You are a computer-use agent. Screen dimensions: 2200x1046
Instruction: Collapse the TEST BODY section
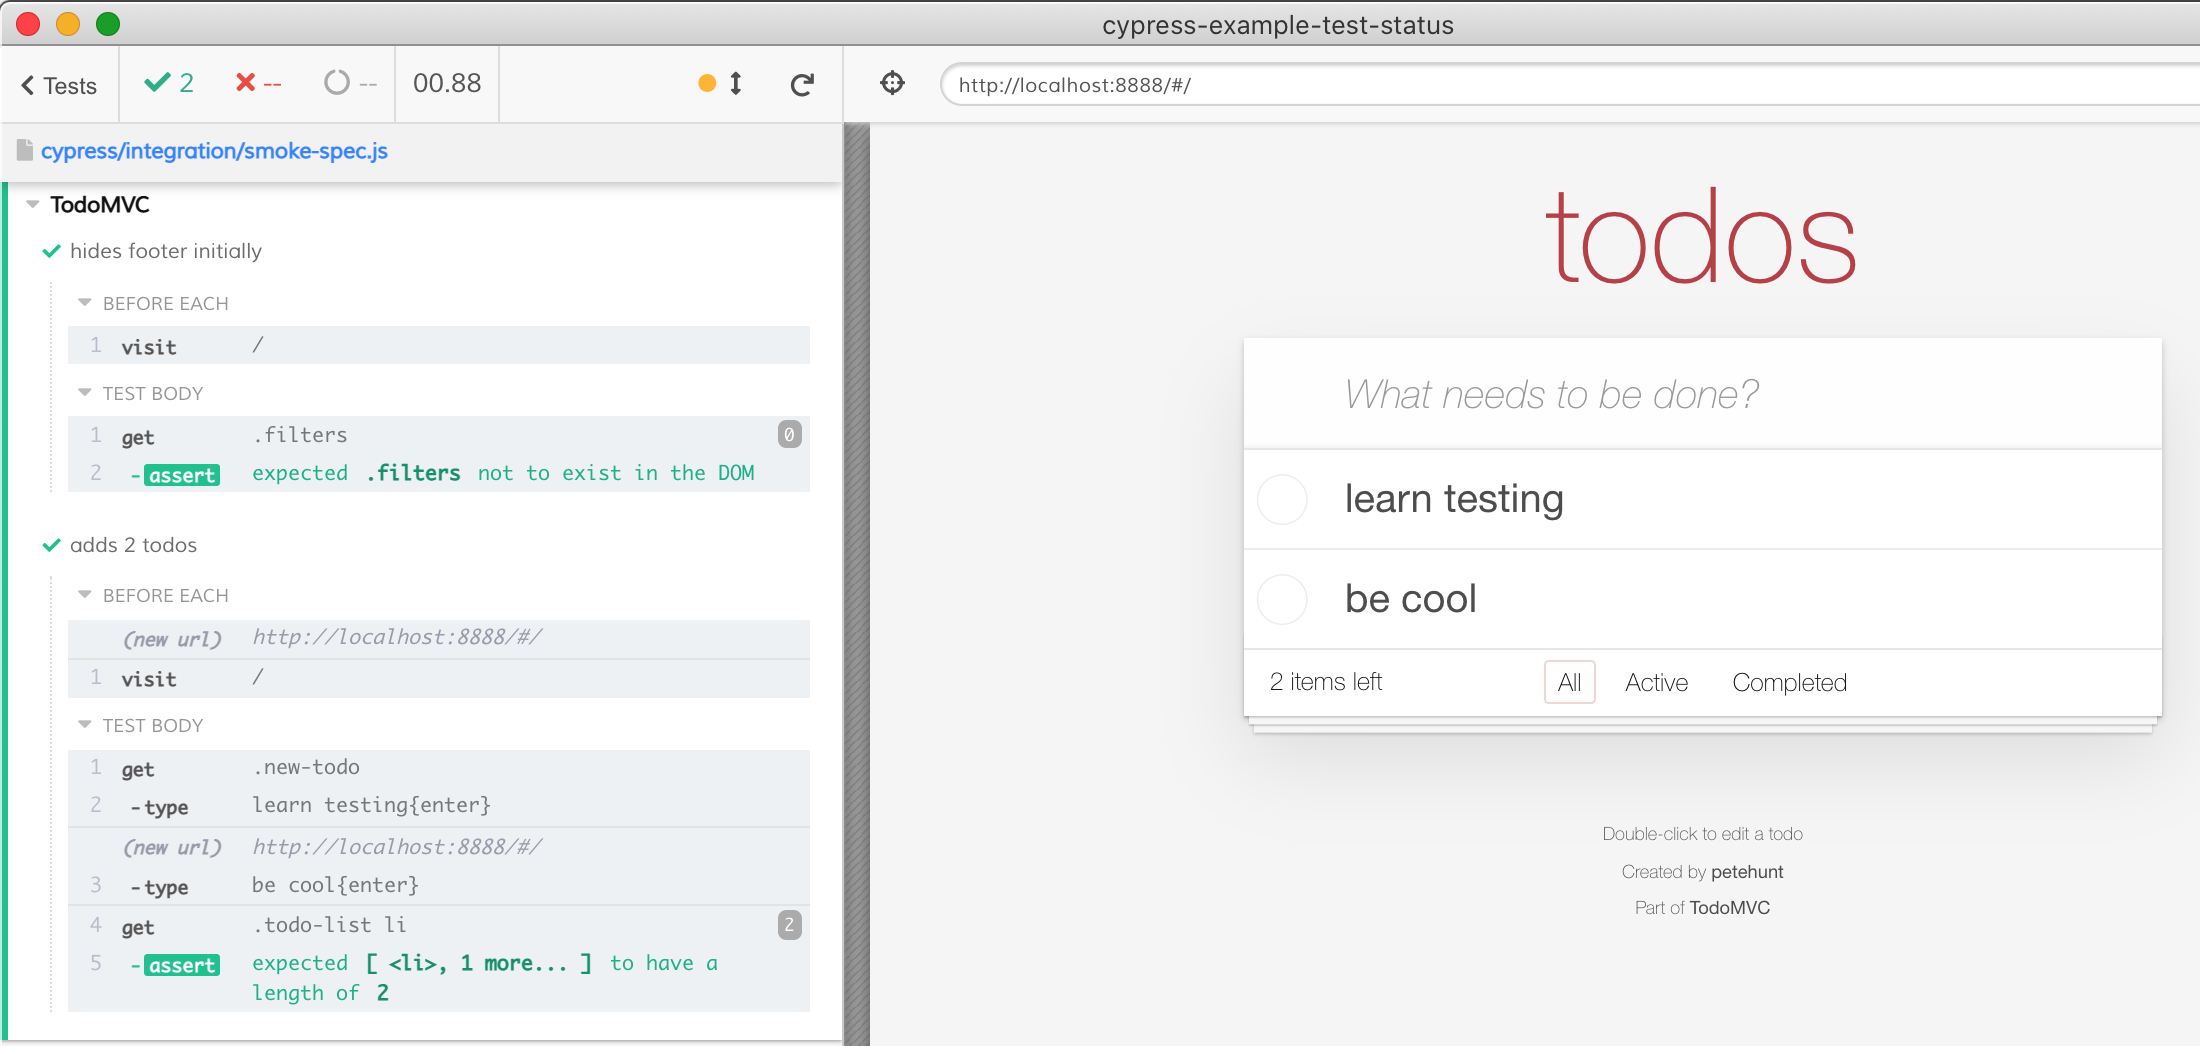point(84,392)
